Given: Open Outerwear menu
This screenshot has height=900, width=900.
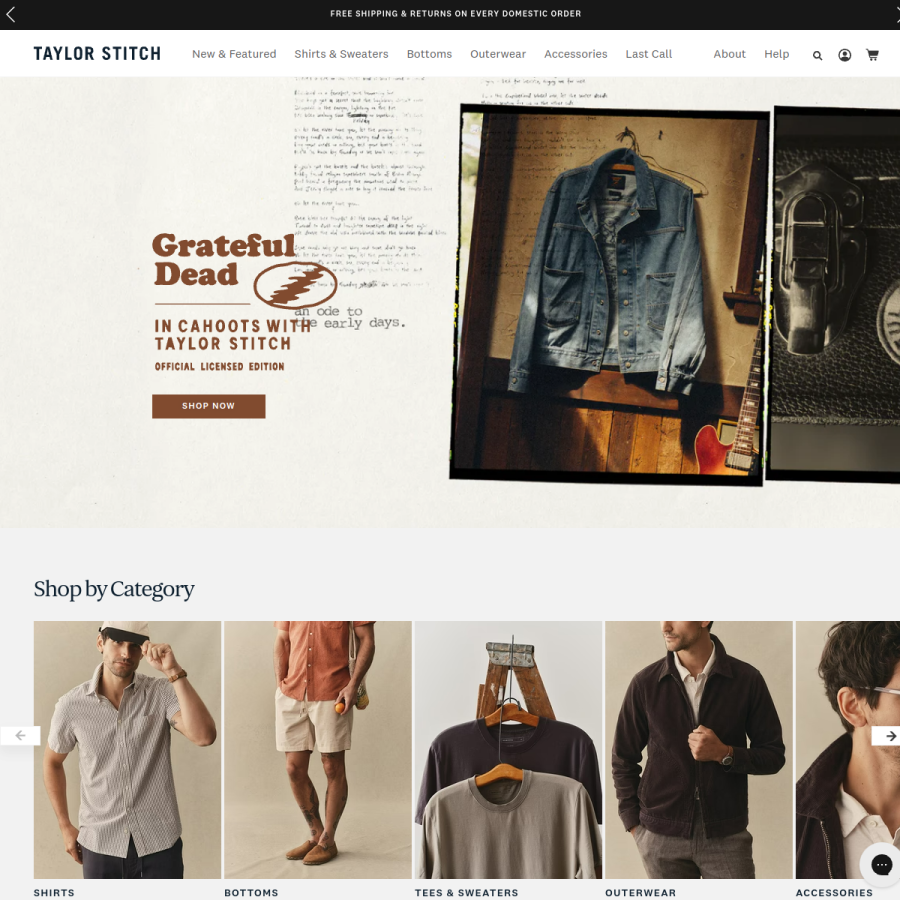Looking at the screenshot, I should tap(498, 54).
